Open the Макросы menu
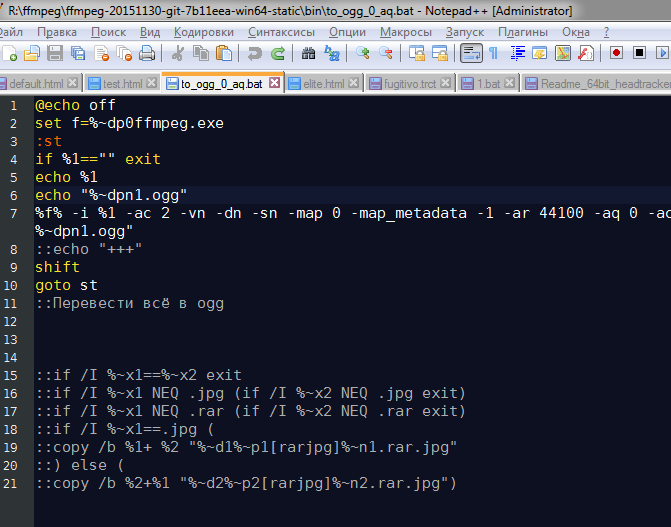 [x=406, y=32]
